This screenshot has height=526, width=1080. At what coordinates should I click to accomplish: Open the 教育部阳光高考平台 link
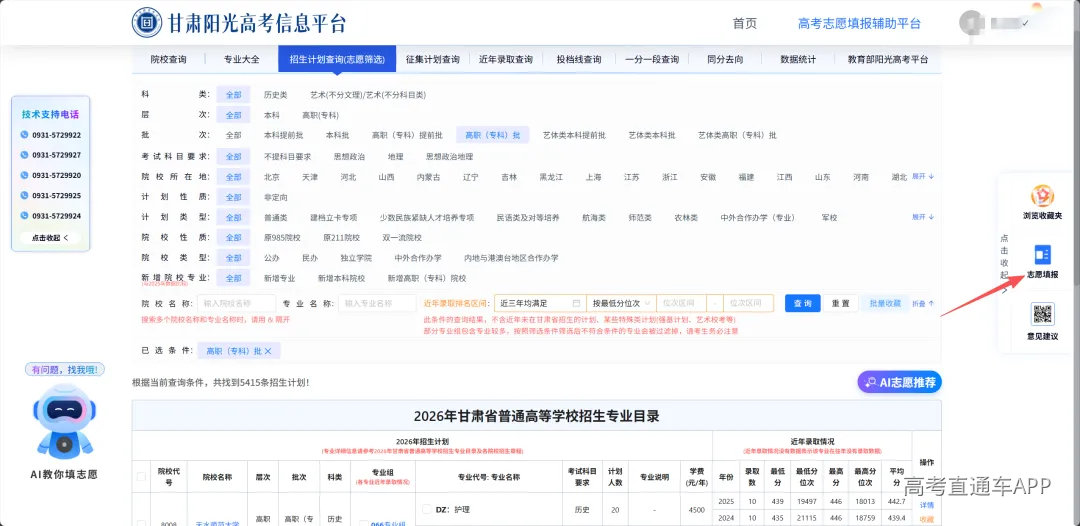(888, 59)
